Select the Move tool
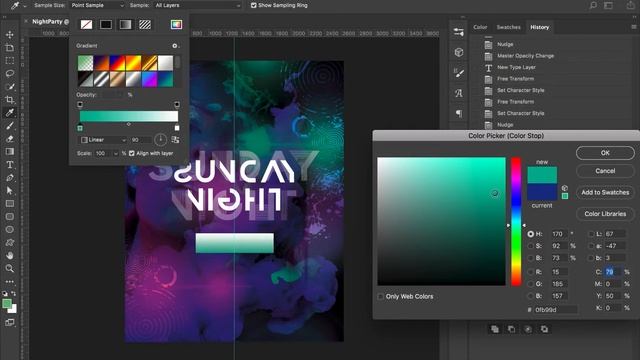This screenshot has width=640, height=360. pyautogui.click(x=10, y=35)
